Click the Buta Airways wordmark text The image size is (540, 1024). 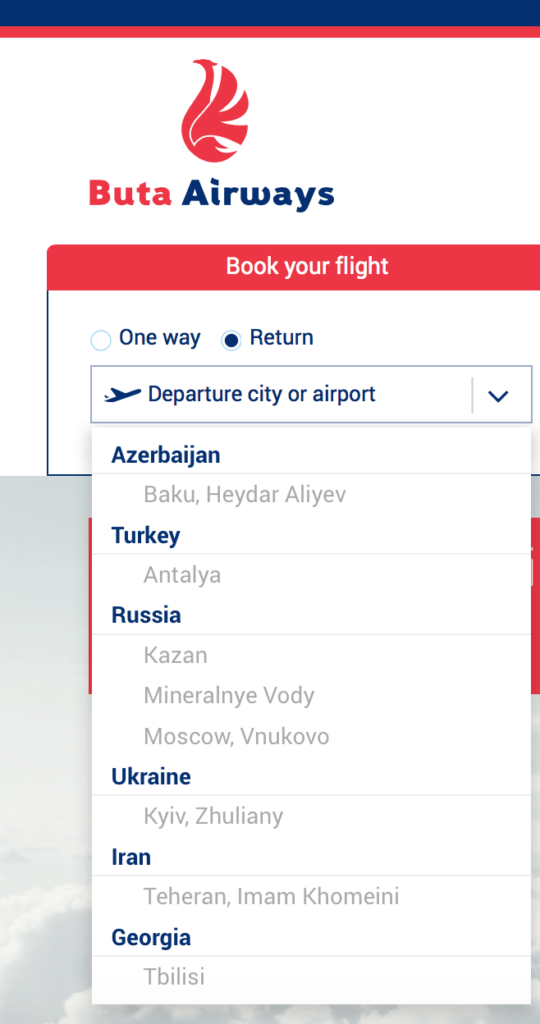click(212, 193)
